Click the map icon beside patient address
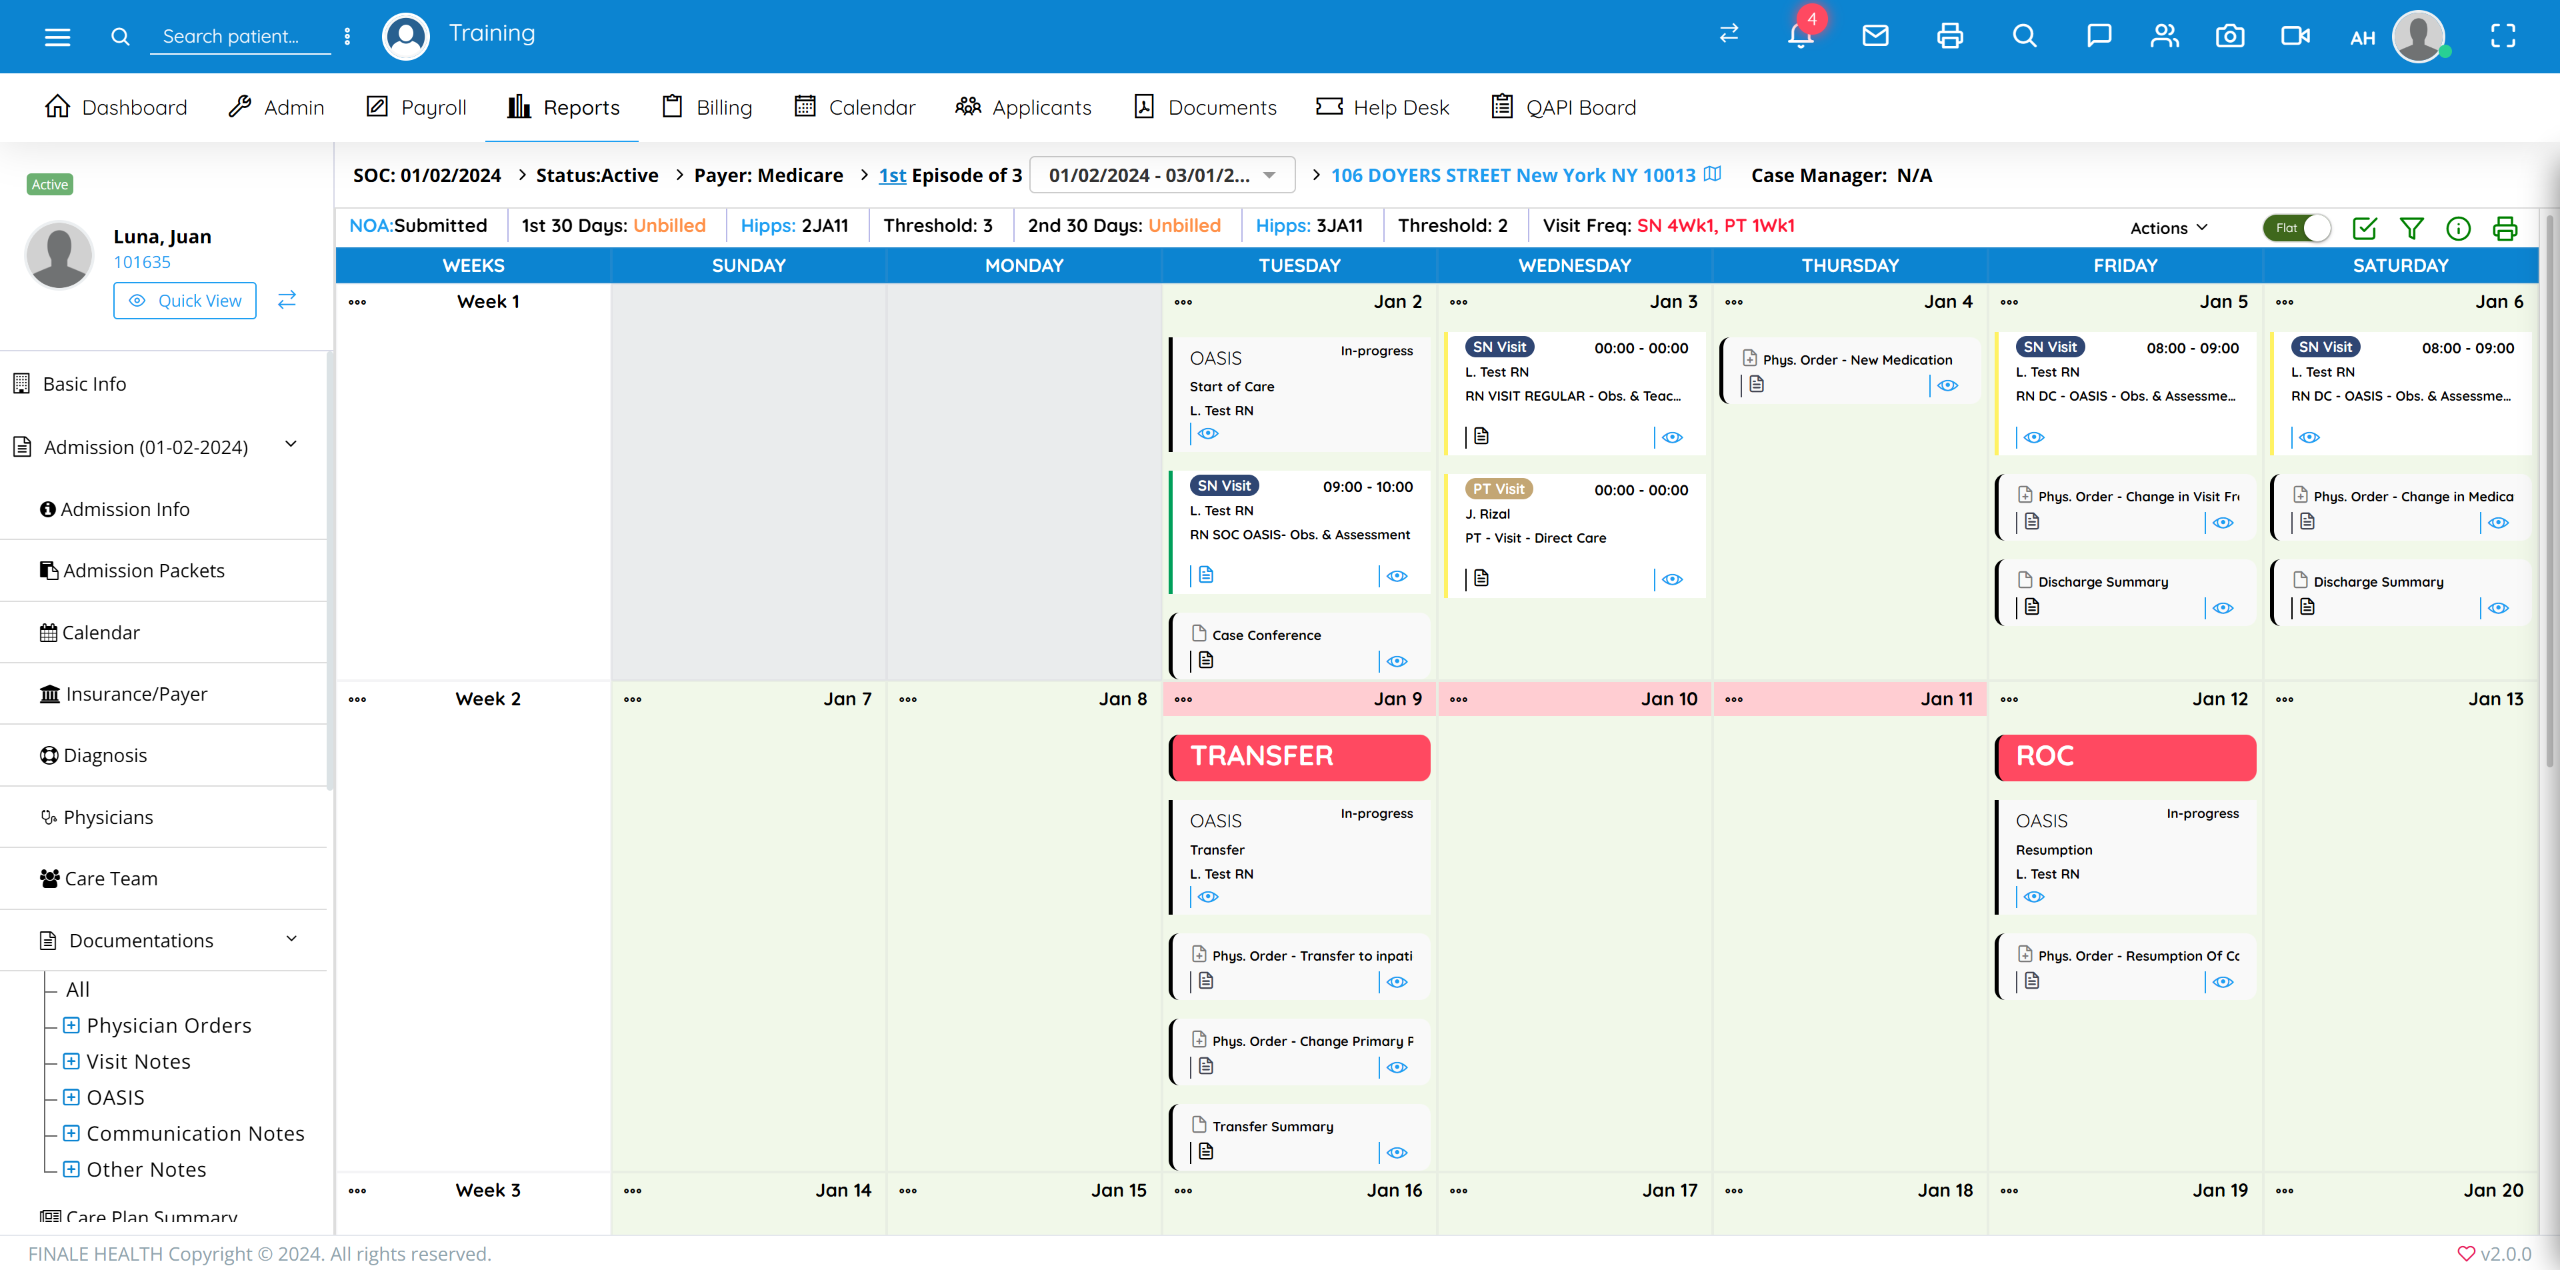The height and width of the screenshot is (1270, 2560). click(1713, 174)
